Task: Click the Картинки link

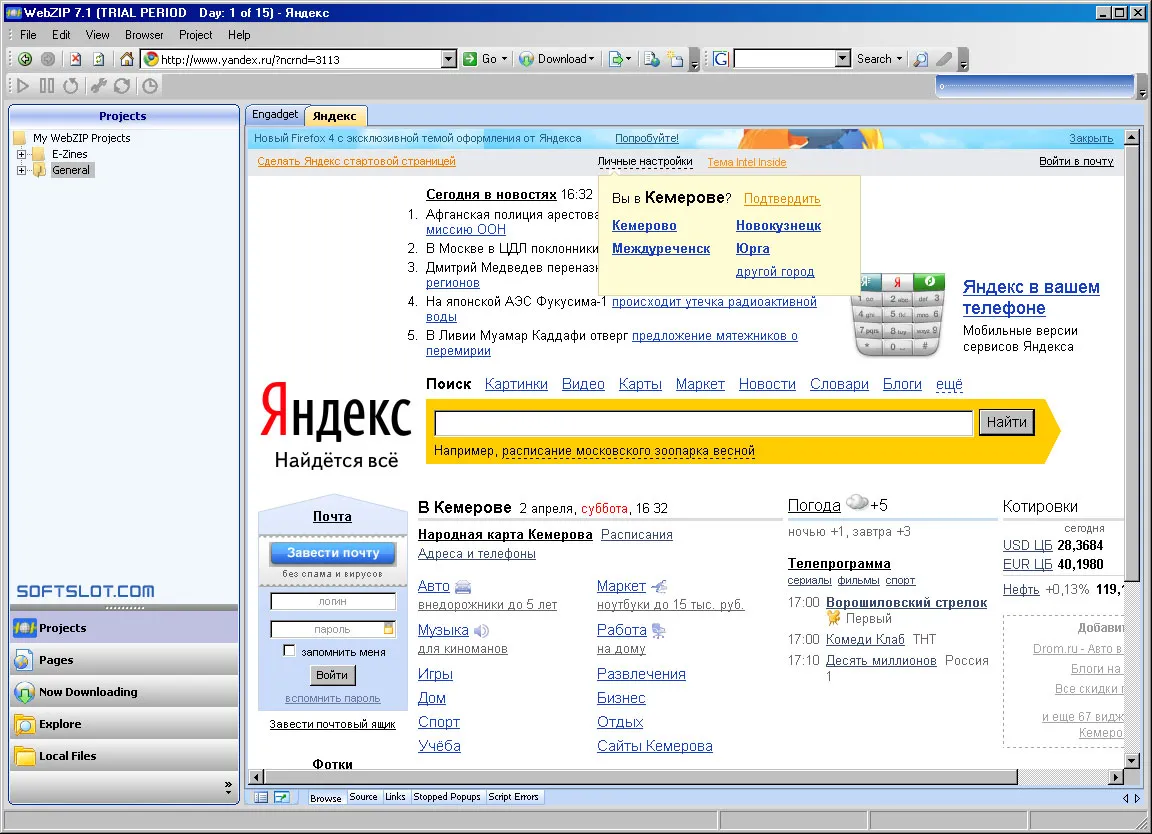Action: tap(516, 384)
